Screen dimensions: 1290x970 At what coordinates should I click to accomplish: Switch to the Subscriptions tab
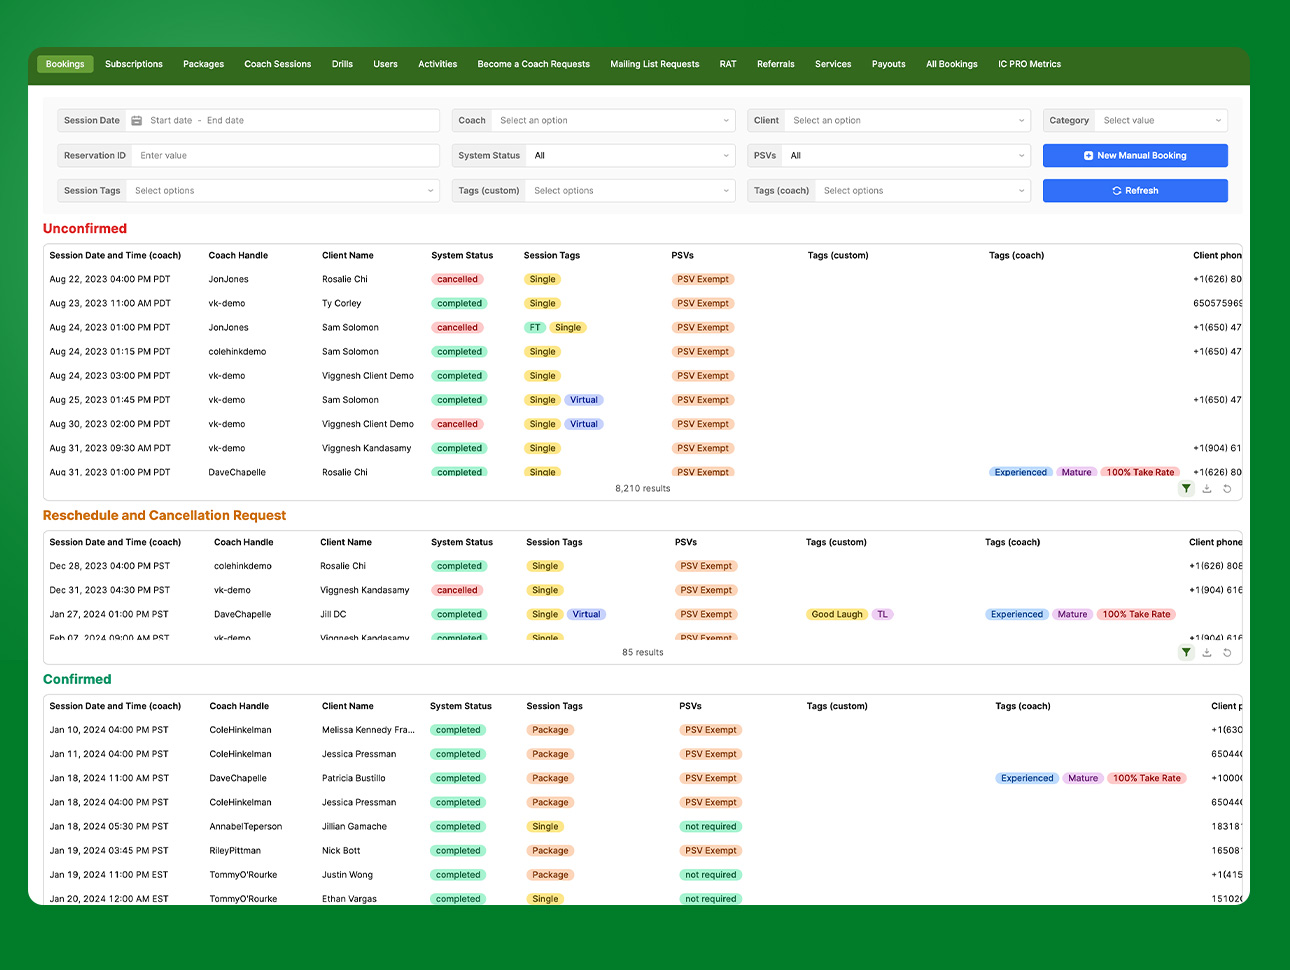[x=134, y=64]
